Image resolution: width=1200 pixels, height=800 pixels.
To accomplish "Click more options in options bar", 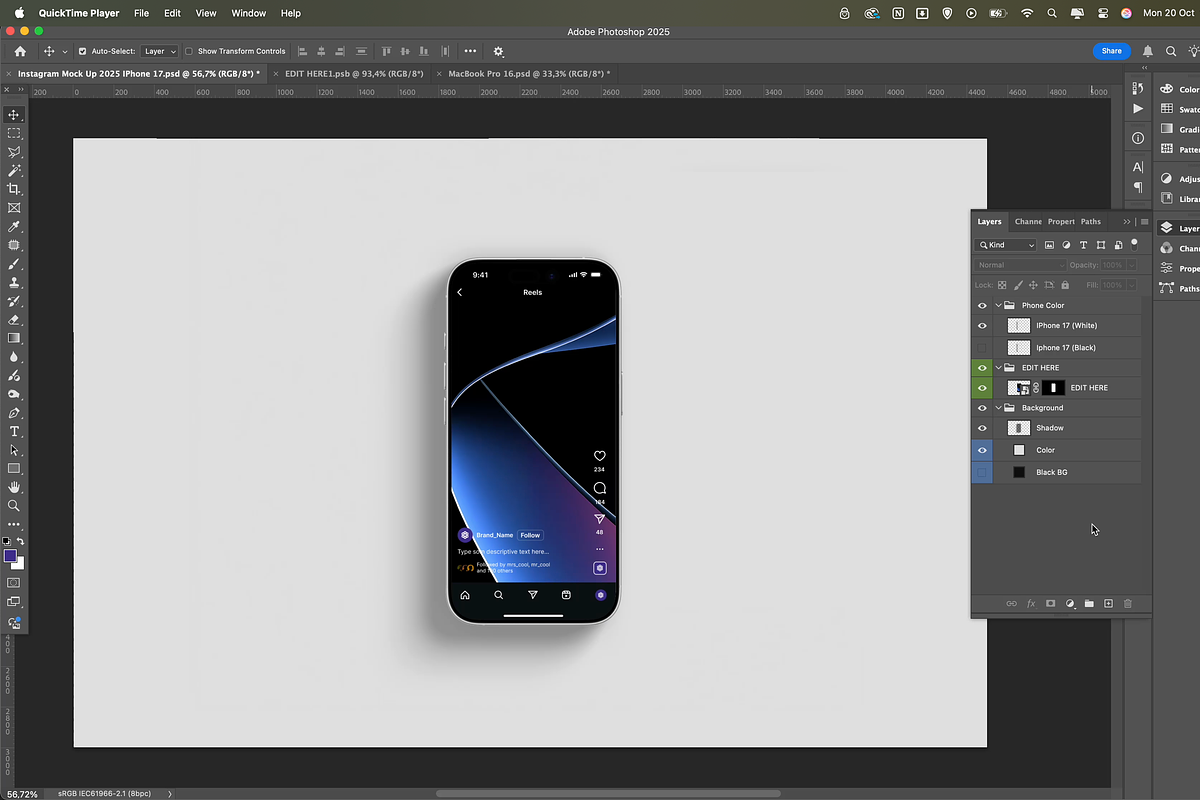I will coord(470,51).
